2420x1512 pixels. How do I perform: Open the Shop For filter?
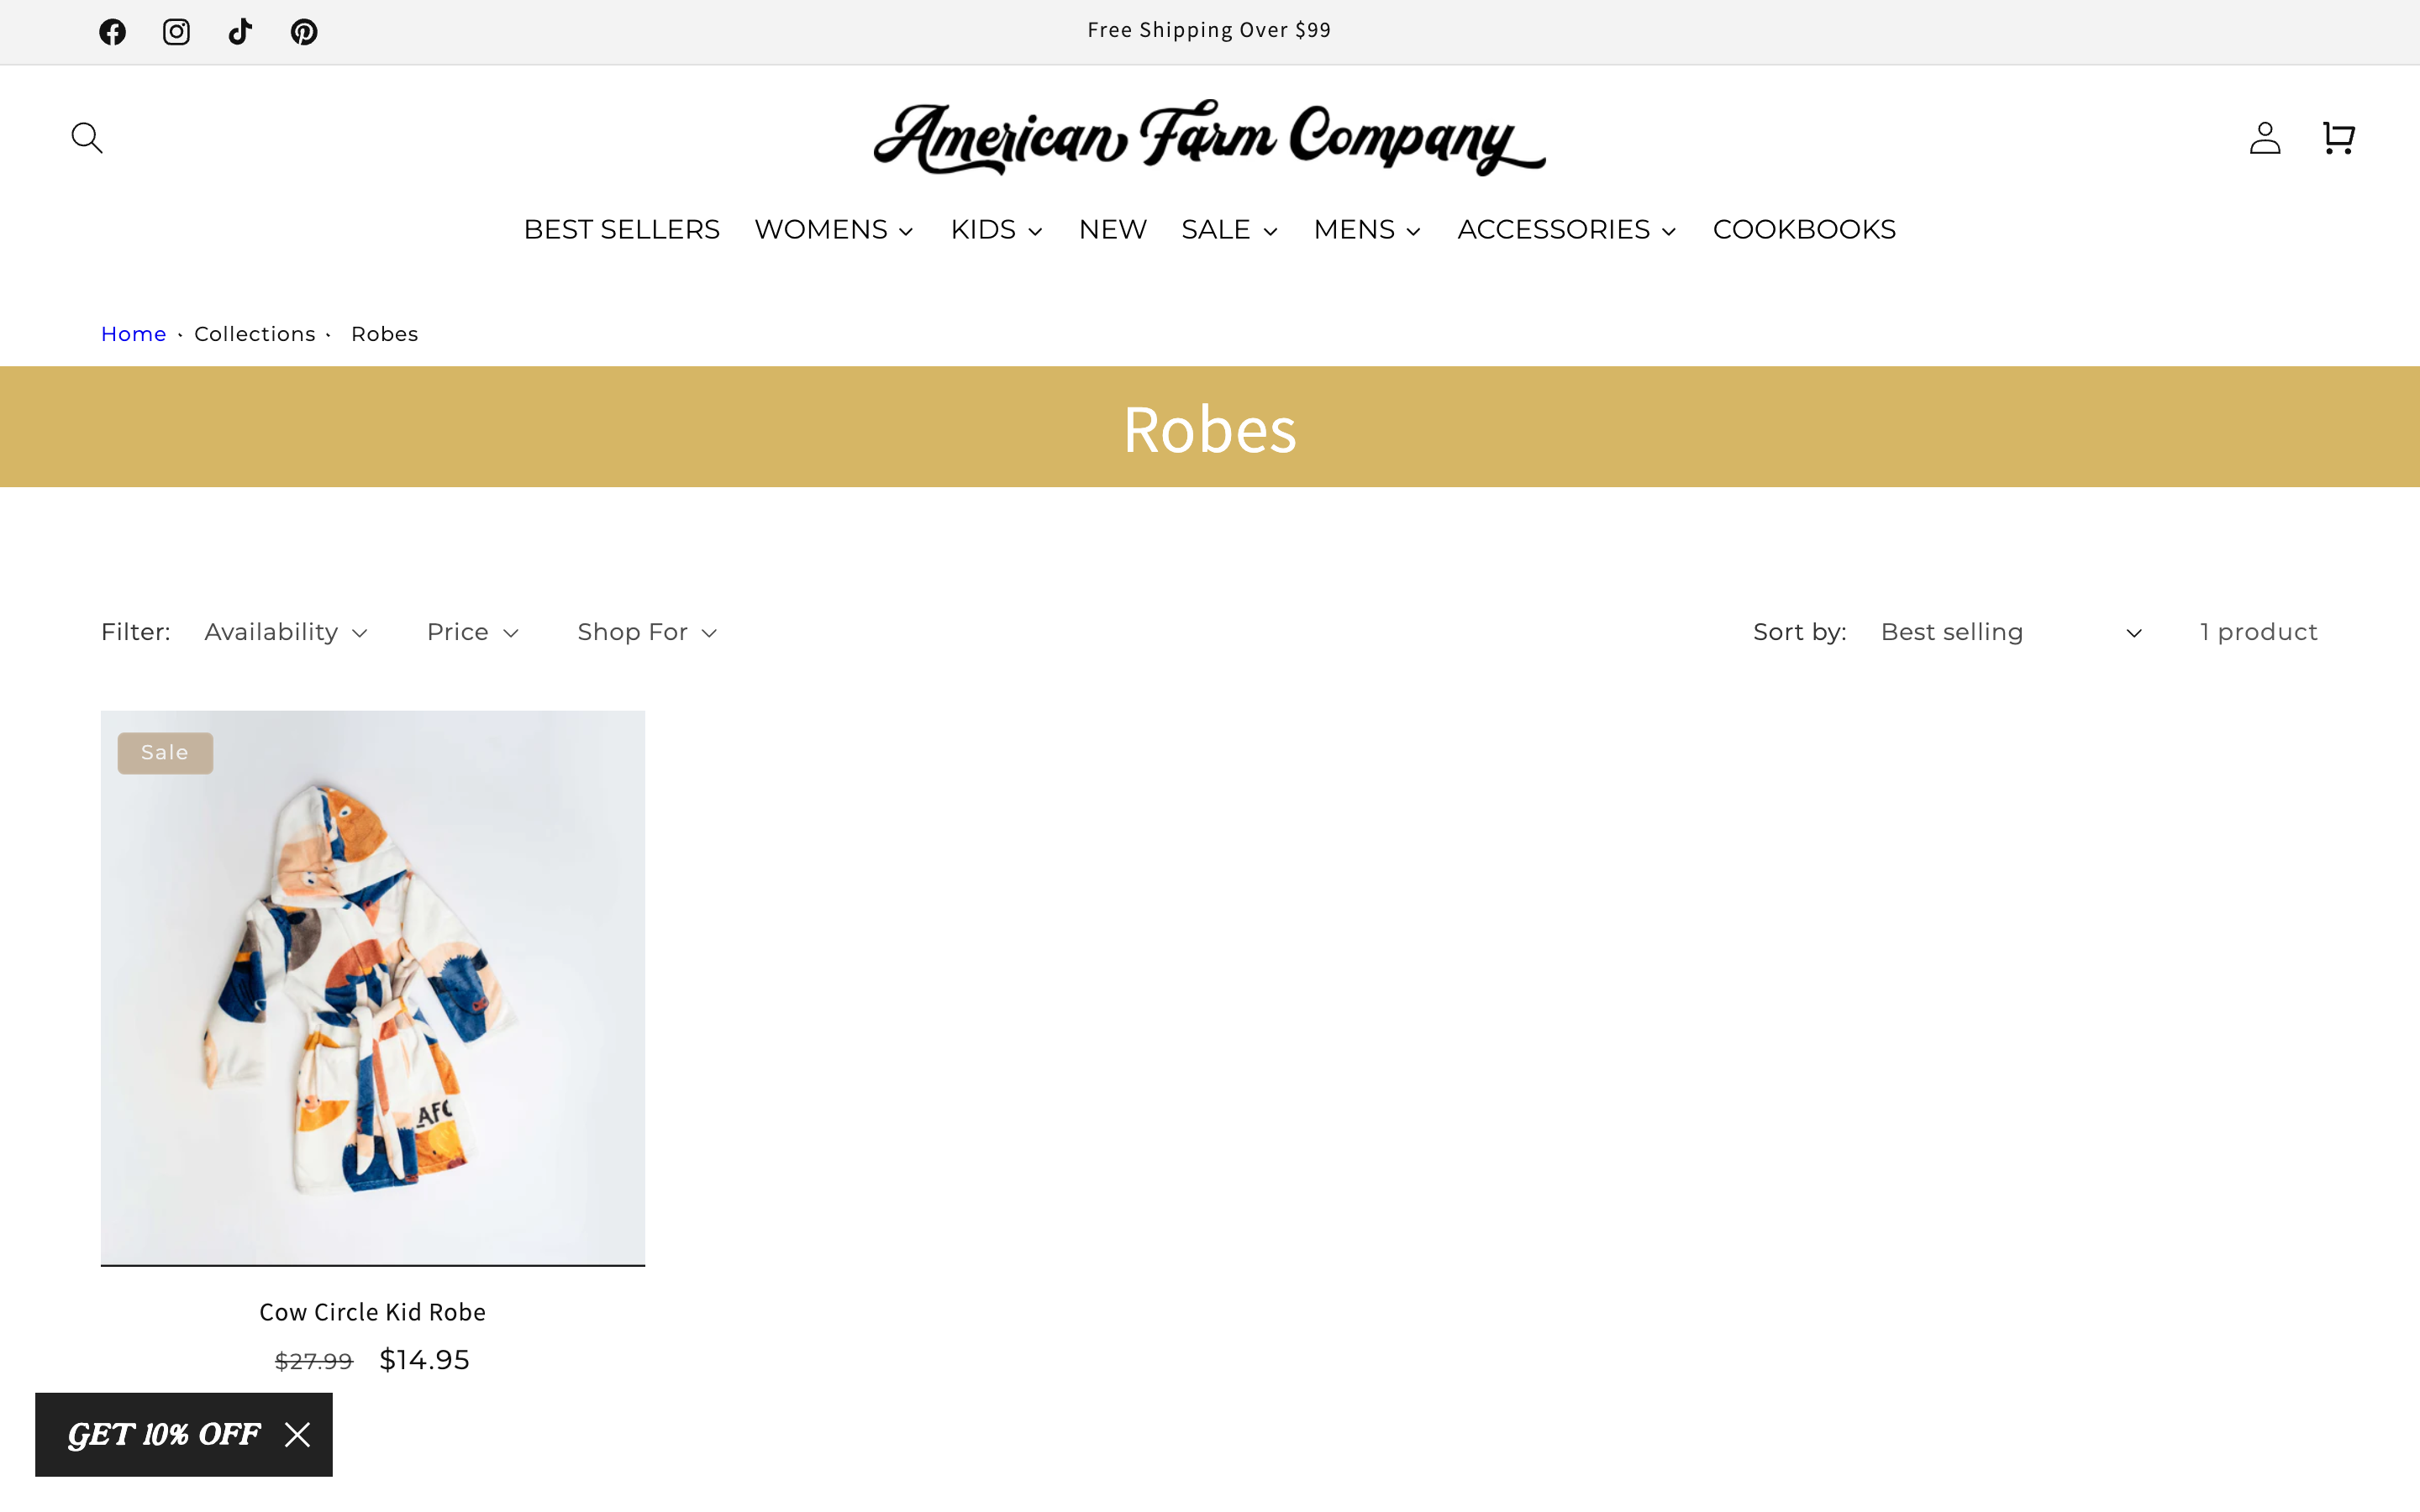pyautogui.click(x=647, y=632)
